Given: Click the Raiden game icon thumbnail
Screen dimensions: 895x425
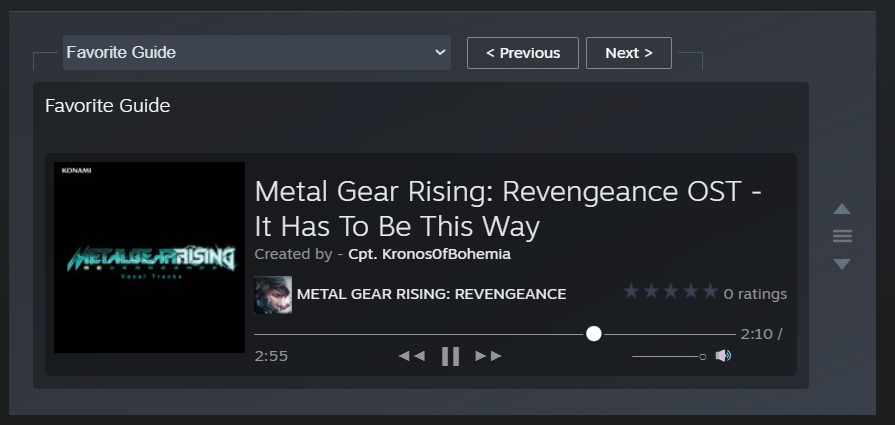Looking at the screenshot, I should click(x=273, y=295).
